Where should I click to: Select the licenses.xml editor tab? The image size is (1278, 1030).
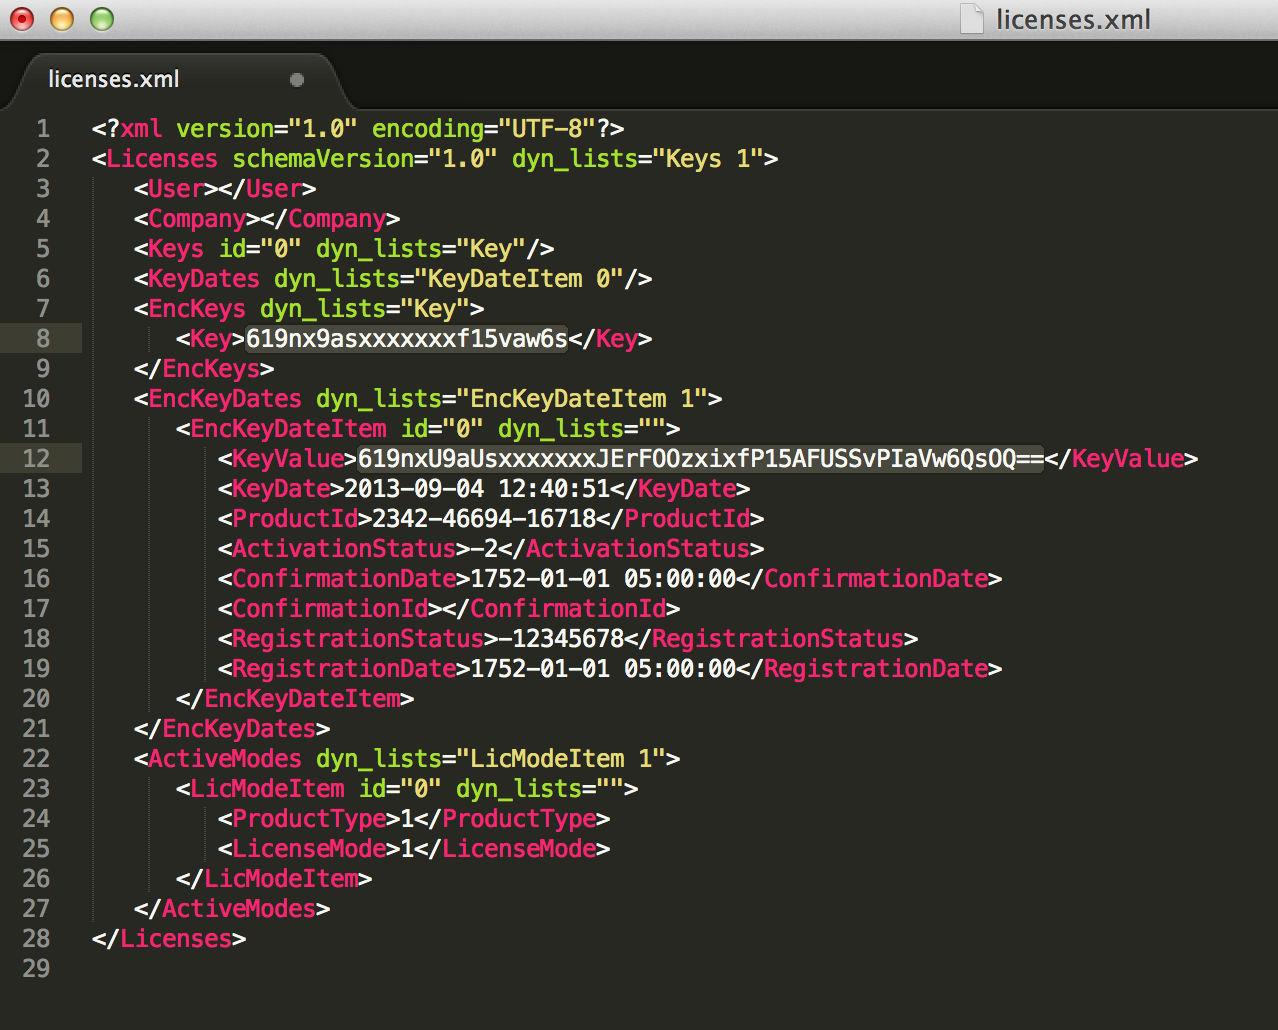(114, 80)
